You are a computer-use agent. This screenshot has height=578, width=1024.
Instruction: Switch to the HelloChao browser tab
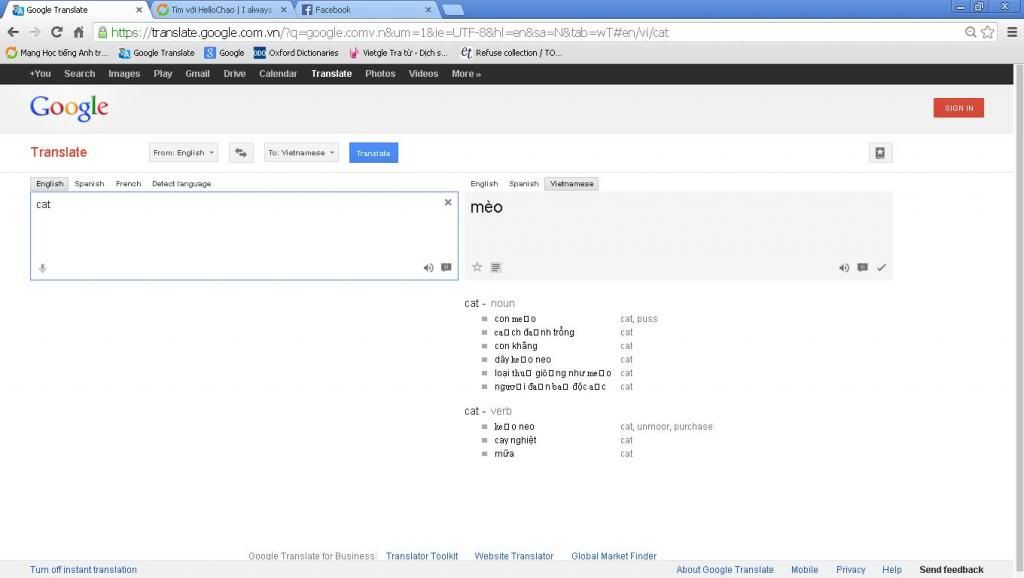click(x=221, y=10)
